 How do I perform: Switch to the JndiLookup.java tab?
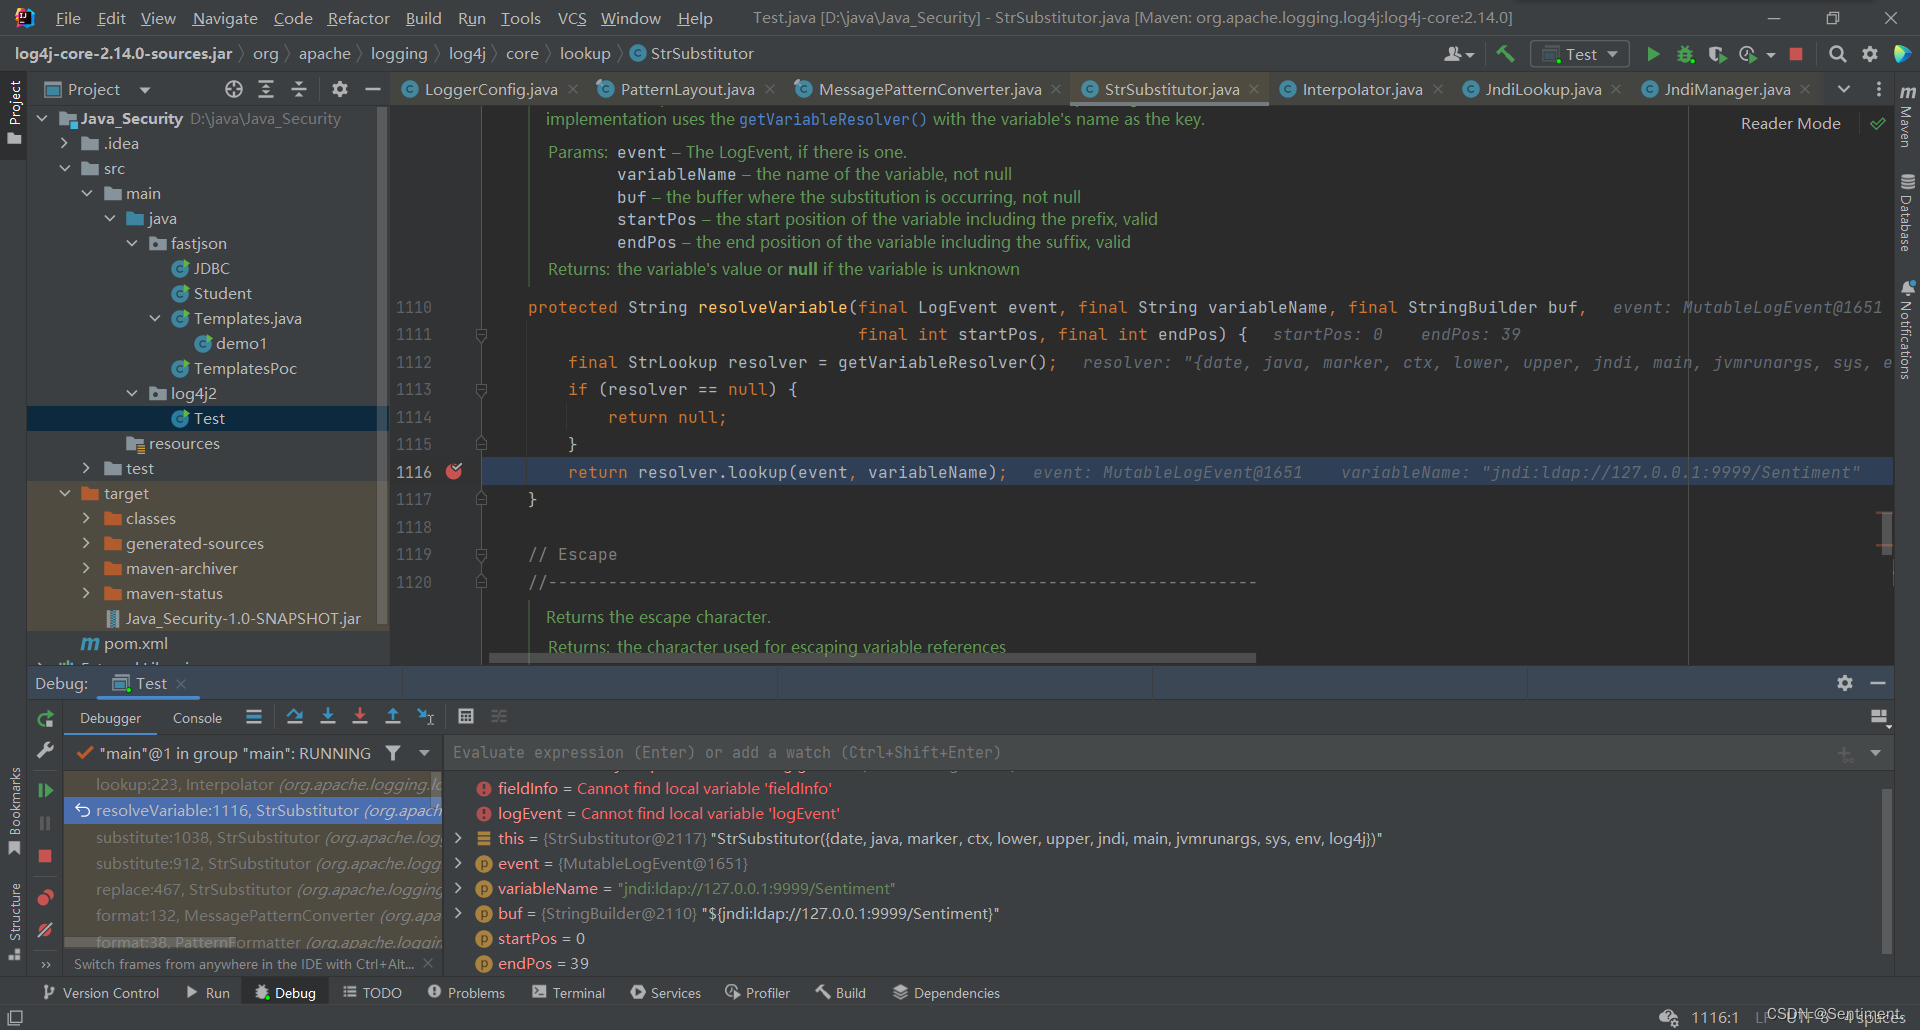tap(1543, 89)
